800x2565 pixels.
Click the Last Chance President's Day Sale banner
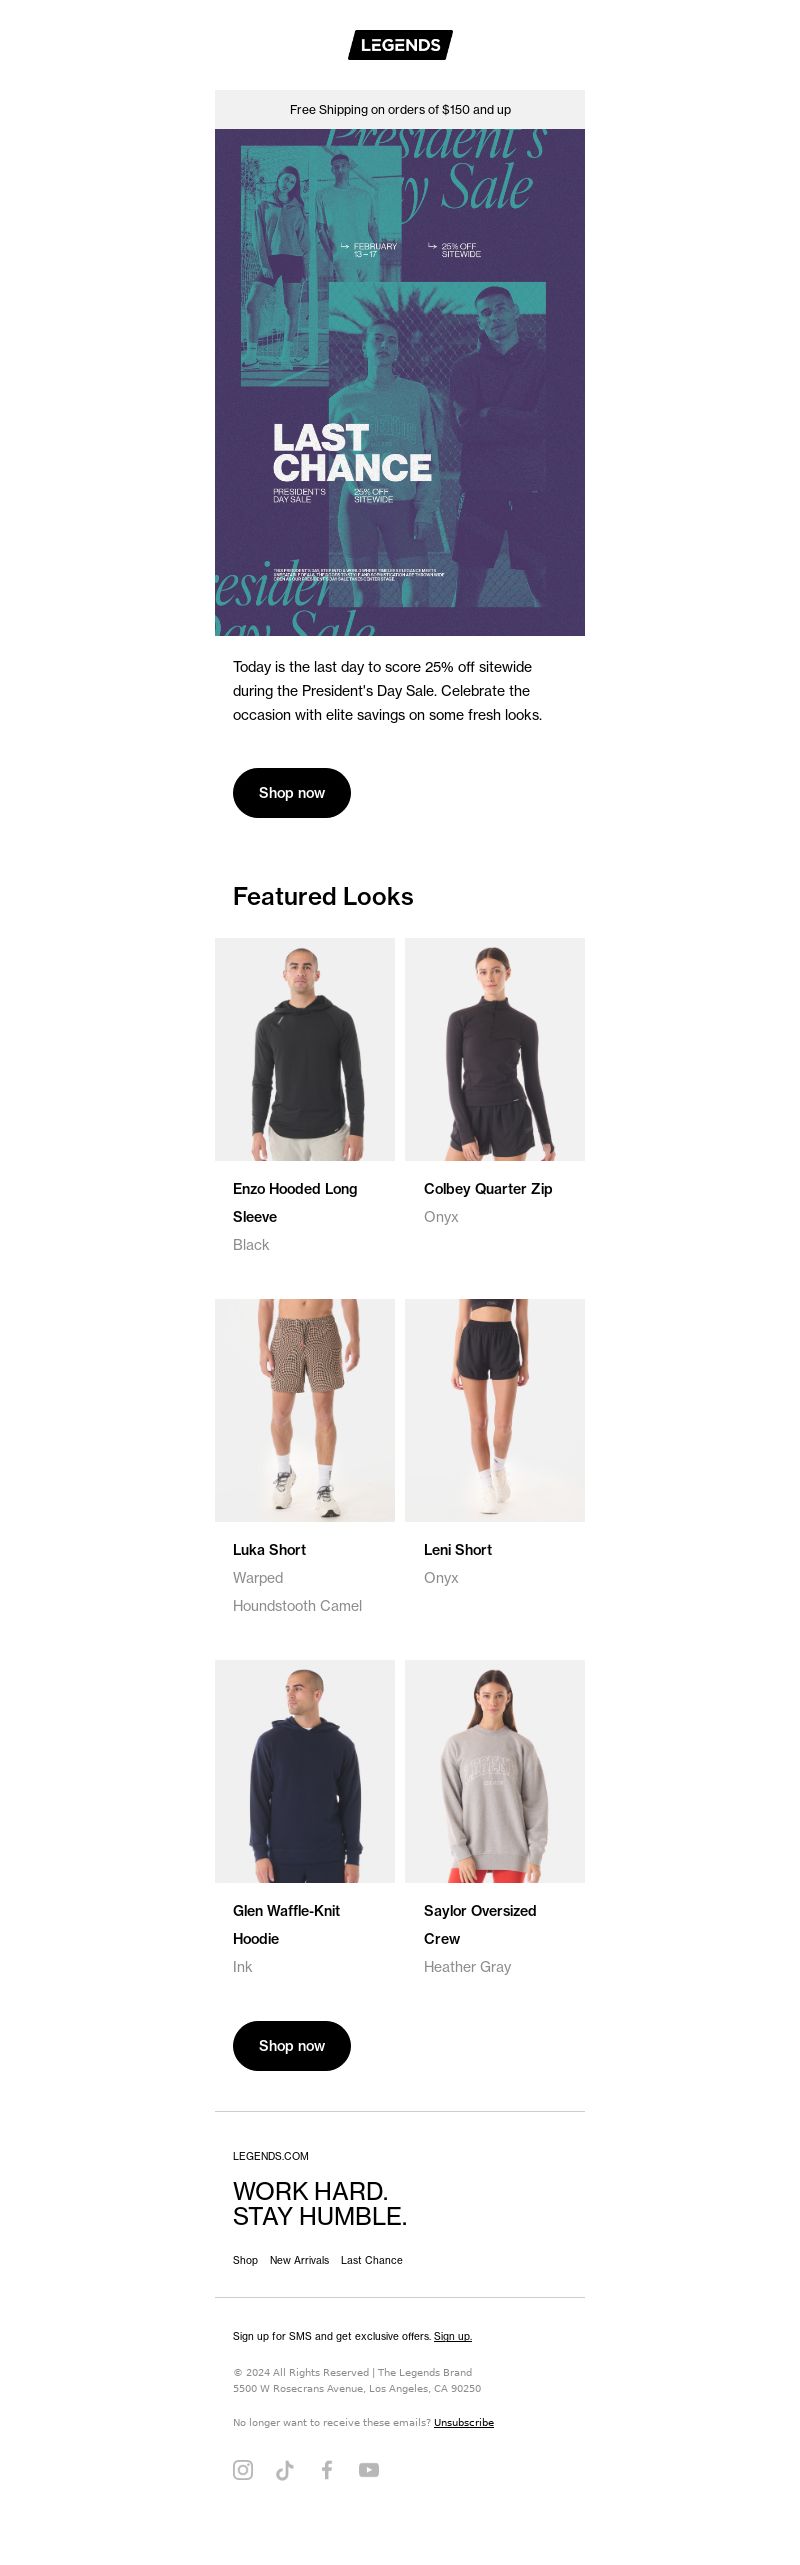pyautogui.click(x=400, y=382)
